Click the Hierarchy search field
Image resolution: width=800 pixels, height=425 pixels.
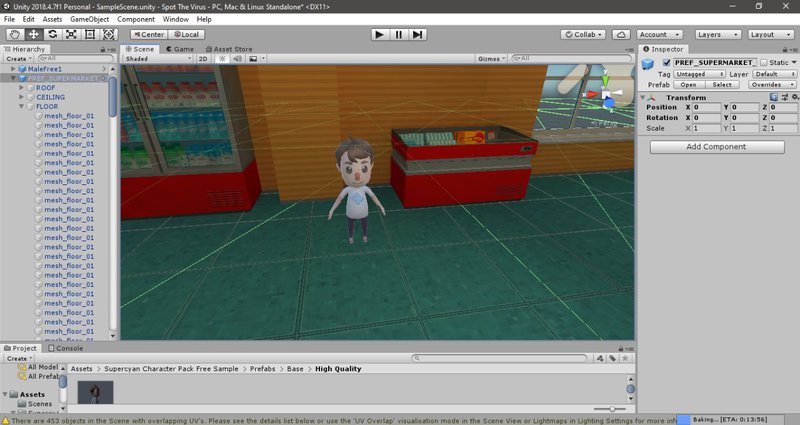point(74,59)
